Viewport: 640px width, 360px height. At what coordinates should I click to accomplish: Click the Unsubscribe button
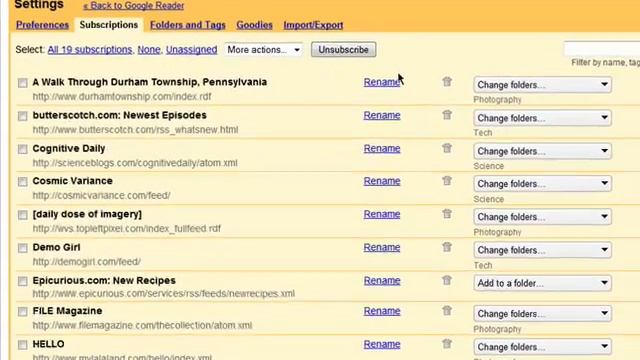click(343, 49)
